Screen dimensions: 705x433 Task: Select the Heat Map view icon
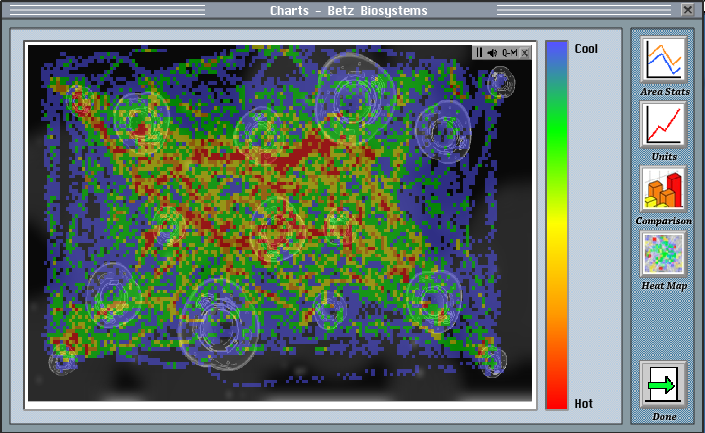click(x=663, y=254)
